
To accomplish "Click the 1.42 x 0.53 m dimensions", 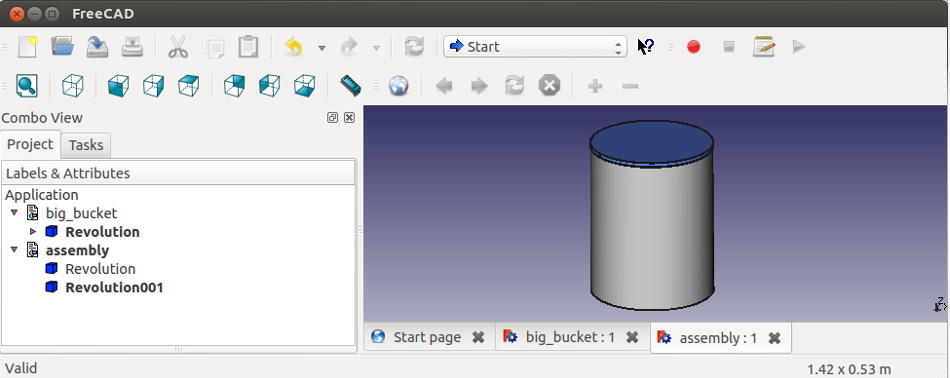I will click(849, 369).
